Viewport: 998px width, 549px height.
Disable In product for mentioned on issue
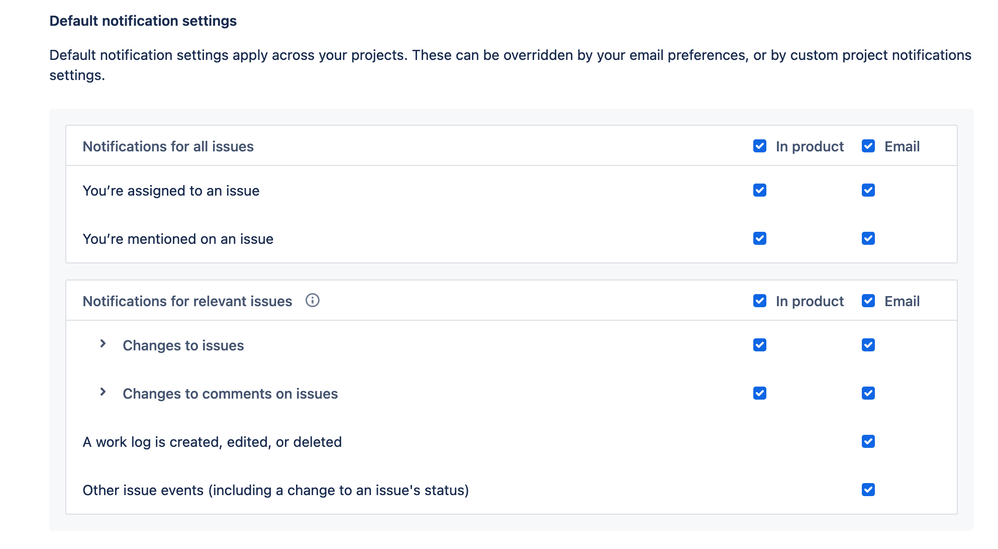point(760,238)
